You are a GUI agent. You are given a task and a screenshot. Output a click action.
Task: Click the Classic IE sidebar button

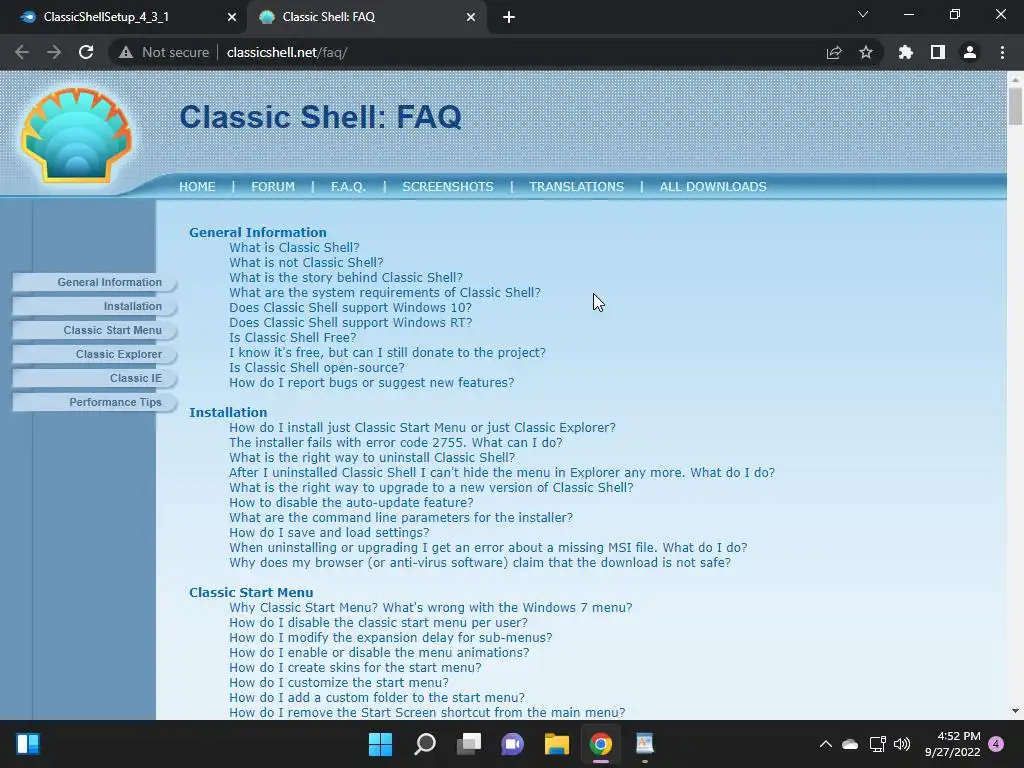95,378
